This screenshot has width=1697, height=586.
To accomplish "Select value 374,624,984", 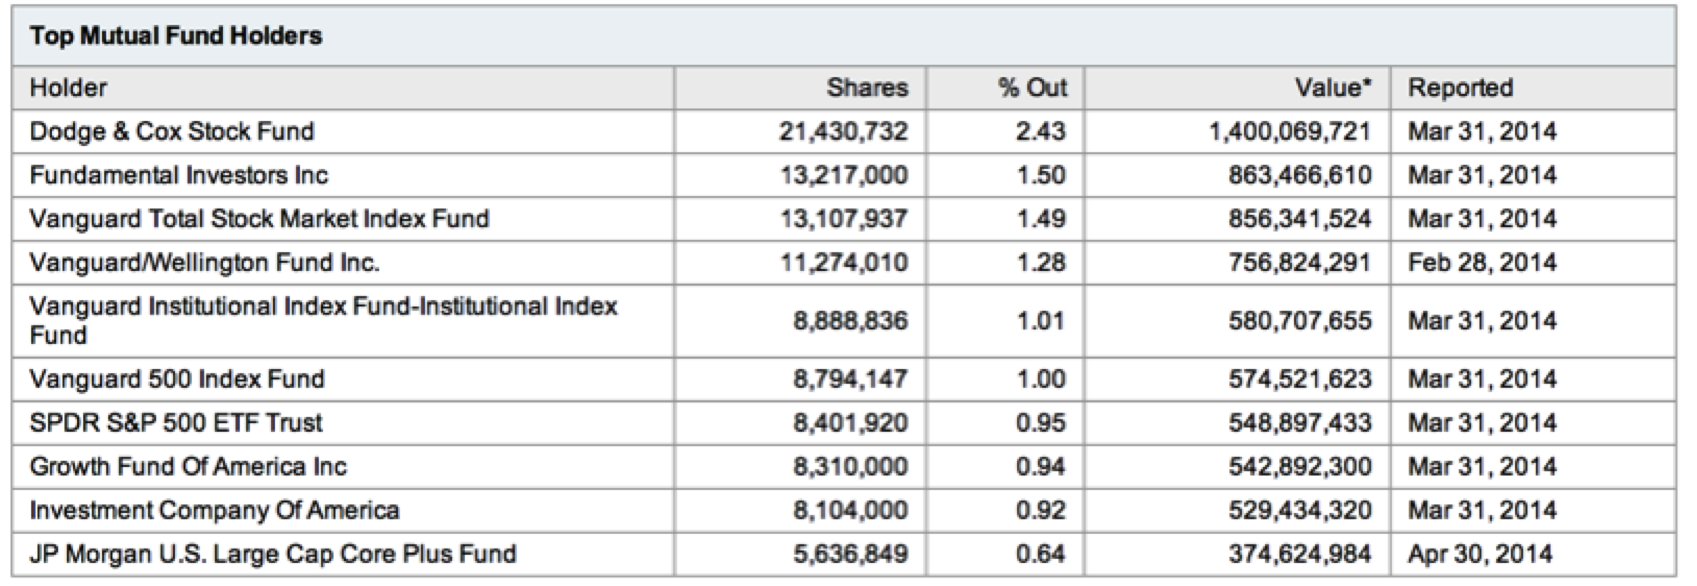I will pos(1300,554).
